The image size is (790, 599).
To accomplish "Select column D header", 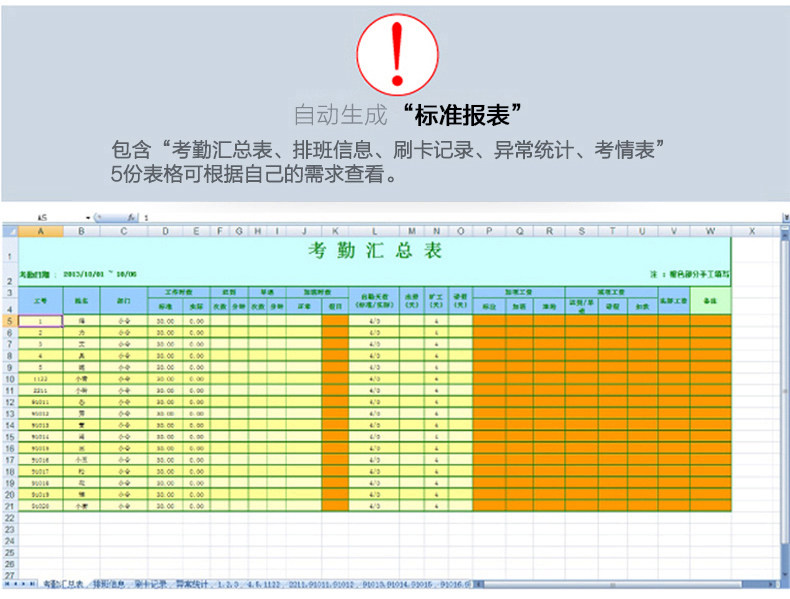I will (165, 231).
